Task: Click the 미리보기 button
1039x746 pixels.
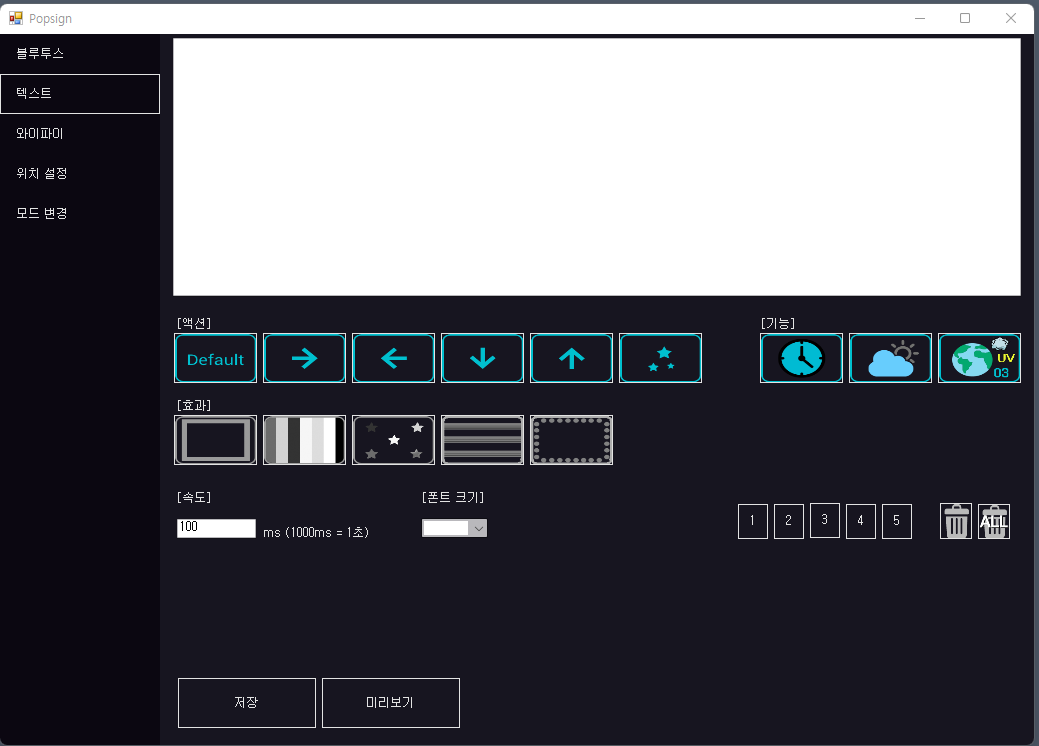Action: (391, 702)
